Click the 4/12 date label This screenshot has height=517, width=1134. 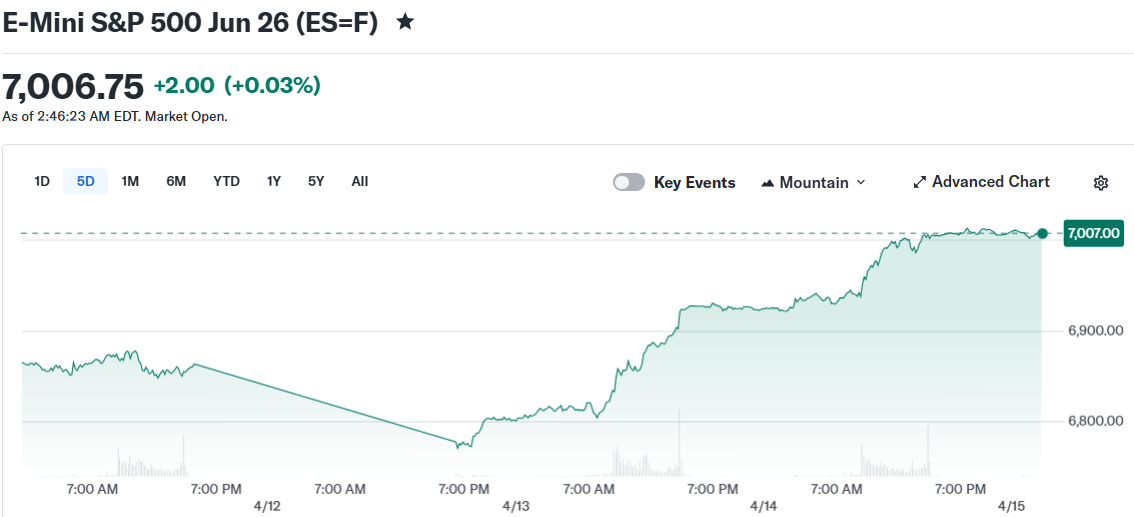pyautogui.click(x=268, y=505)
